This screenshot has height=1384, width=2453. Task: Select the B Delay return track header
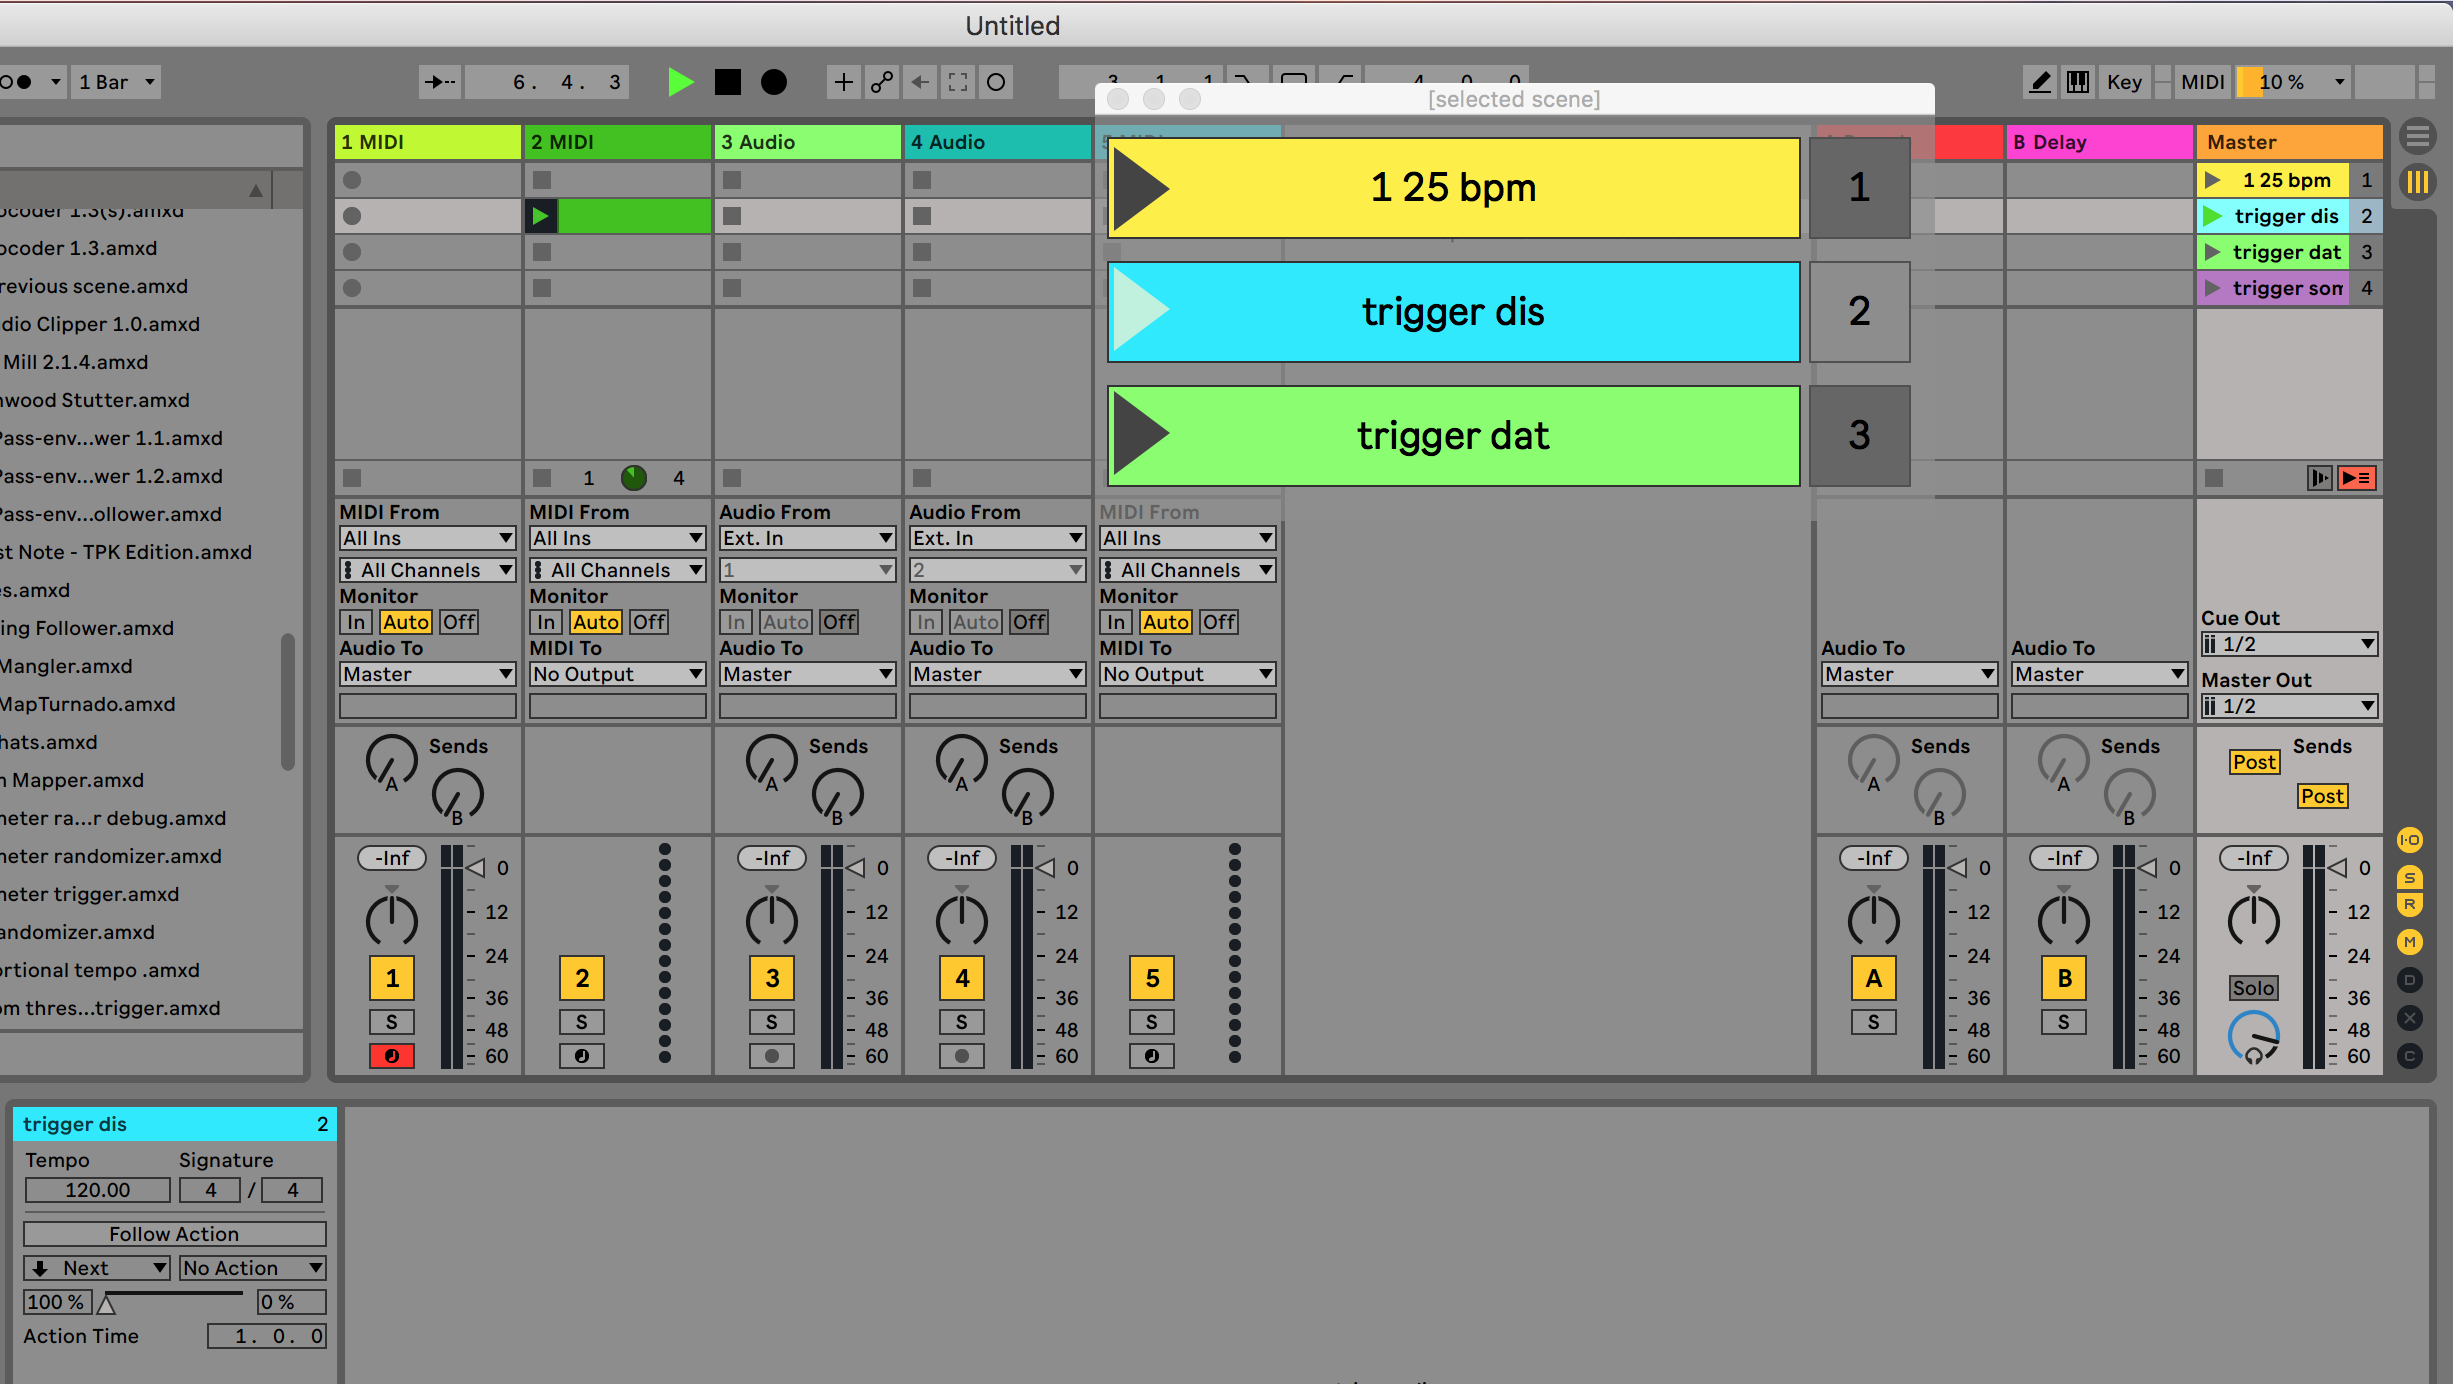[2098, 142]
